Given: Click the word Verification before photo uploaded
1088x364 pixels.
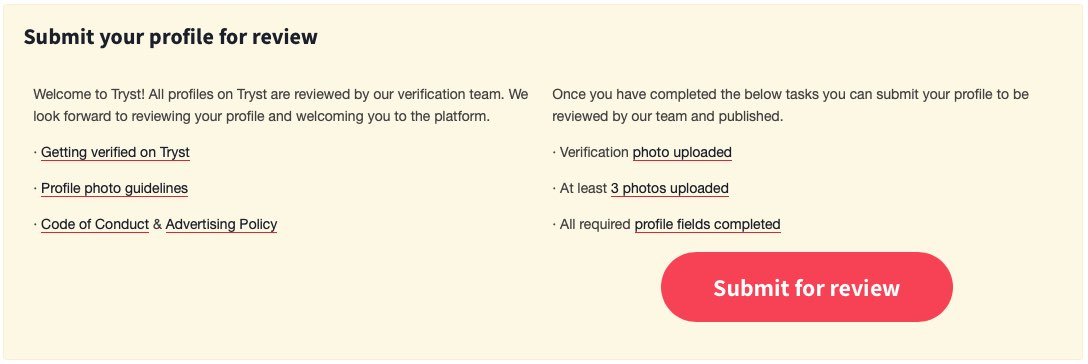Looking at the screenshot, I should [x=594, y=153].
